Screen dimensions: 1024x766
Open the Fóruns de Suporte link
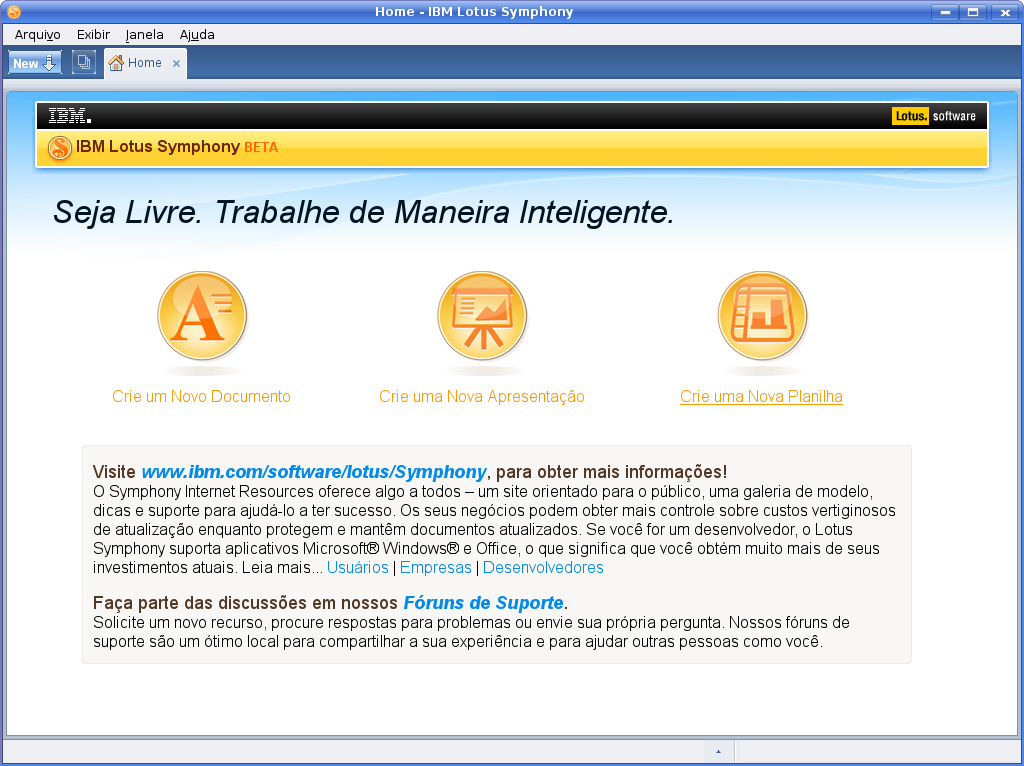click(x=483, y=602)
